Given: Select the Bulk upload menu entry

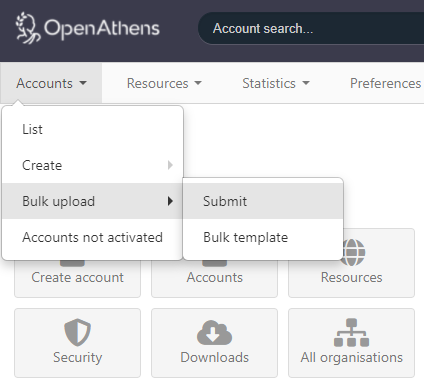Looking at the screenshot, I should (x=92, y=201).
